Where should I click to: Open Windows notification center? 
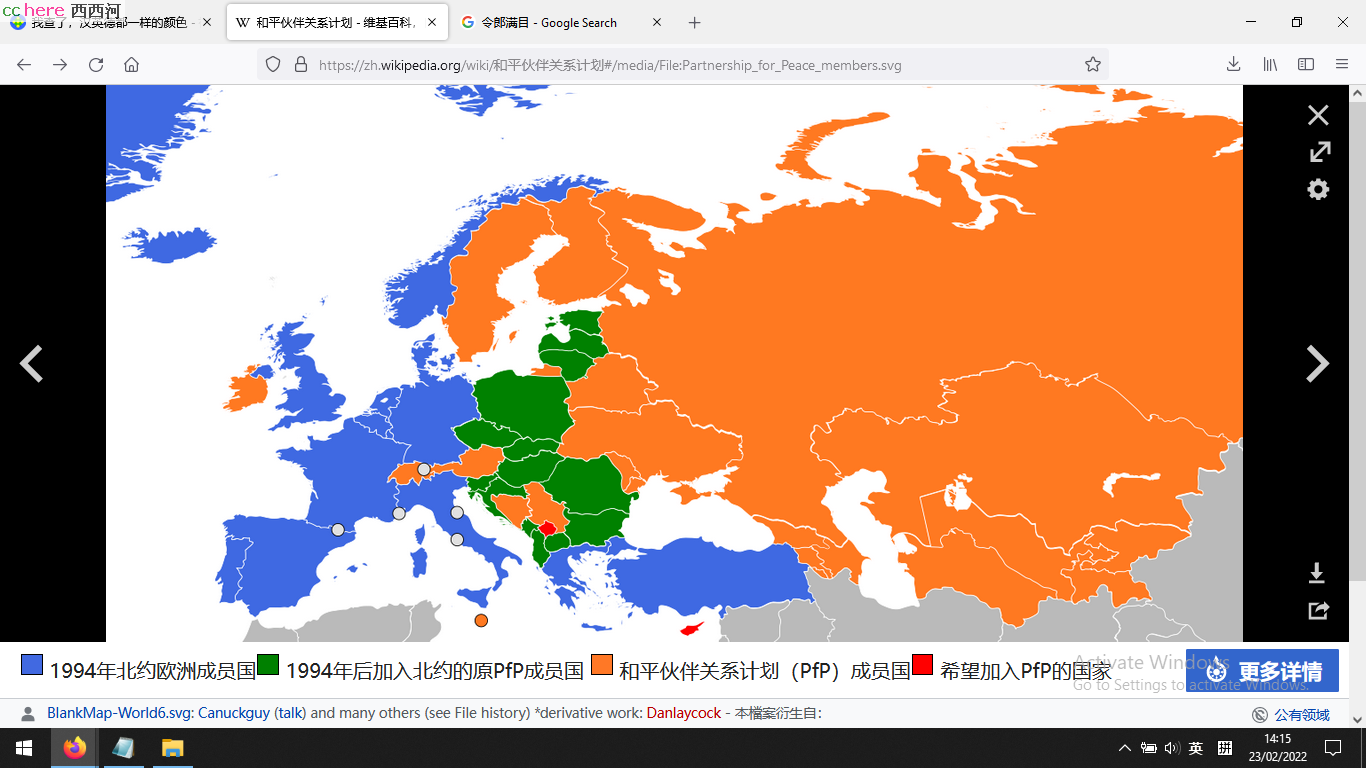coord(1332,748)
